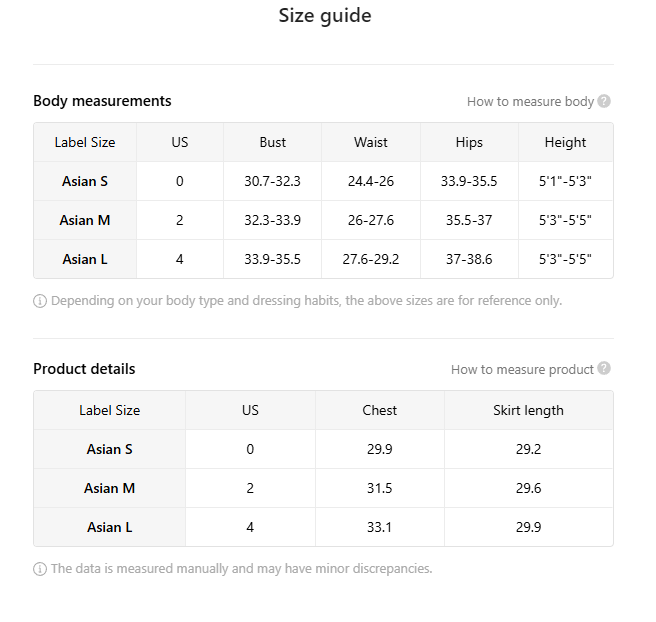Select the Asian S label in Product details
Image resolution: width=656 pixels, height=622 pixels.
pyautogui.click(x=110, y=449)
